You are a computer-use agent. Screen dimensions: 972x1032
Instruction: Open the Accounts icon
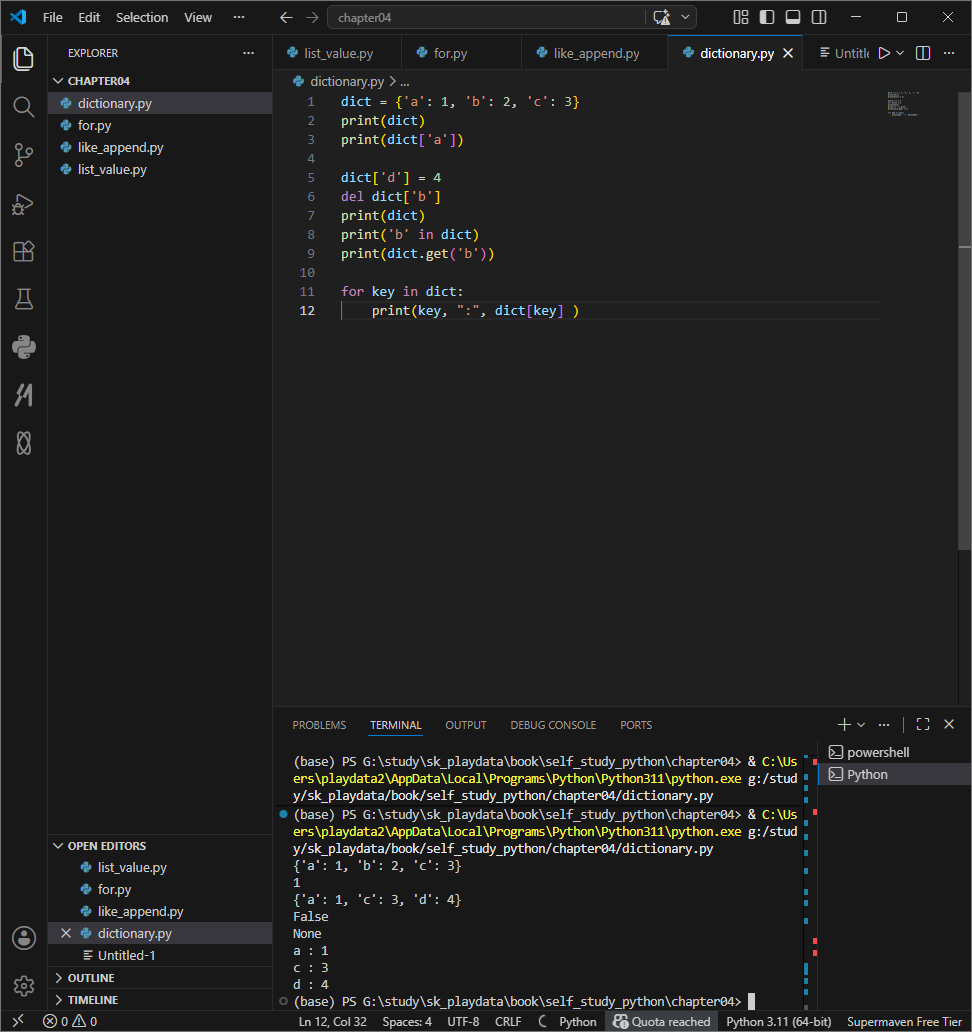tap(24, 938)
